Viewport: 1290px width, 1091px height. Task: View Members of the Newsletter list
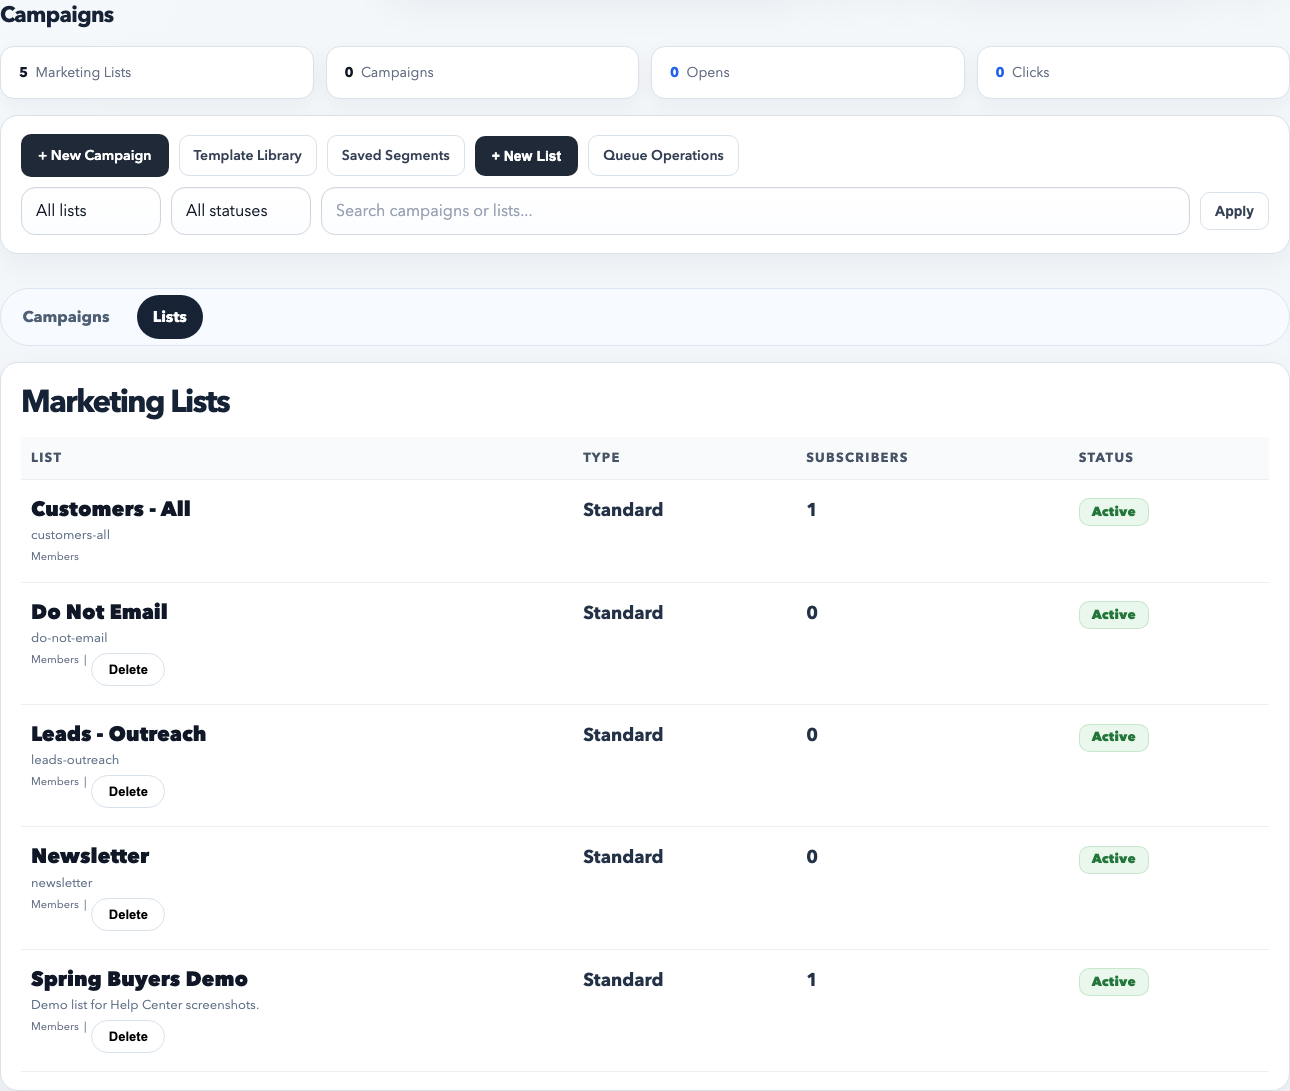click(x=55, y=904)
